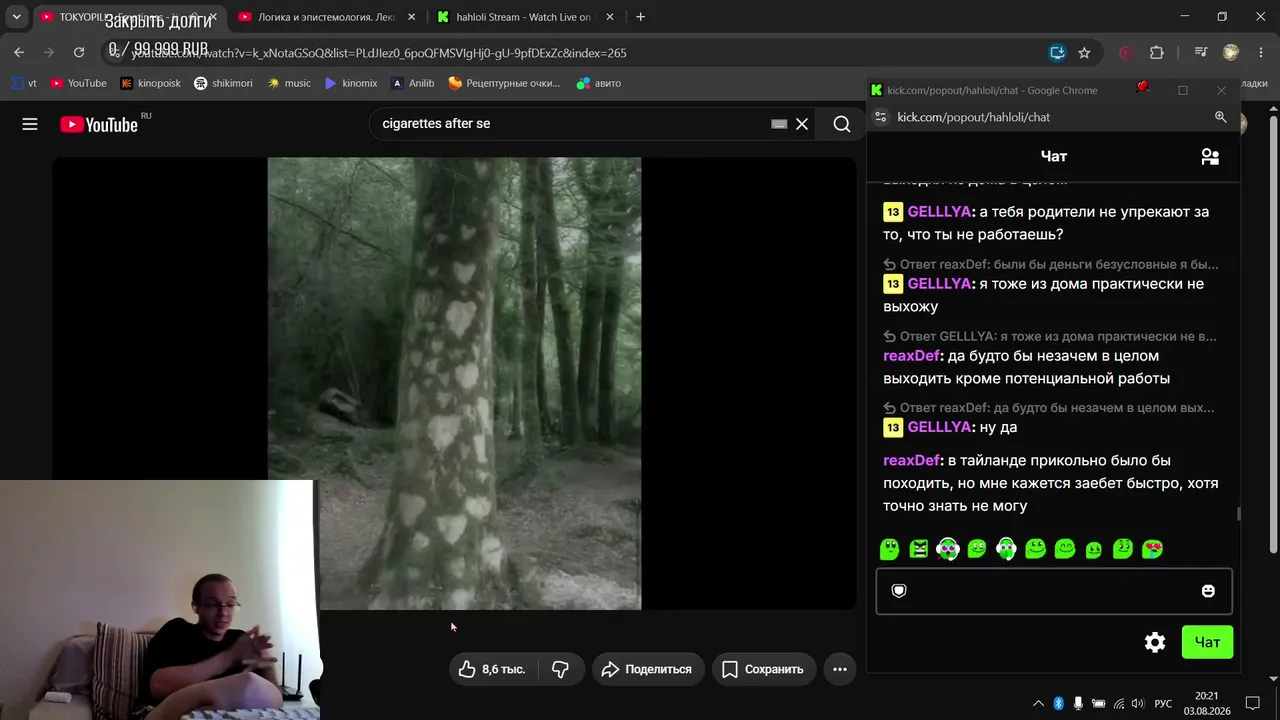This screenshot has height=720, width=1280.
Task: Open site info icon in Kick popout
Action: 880,117
